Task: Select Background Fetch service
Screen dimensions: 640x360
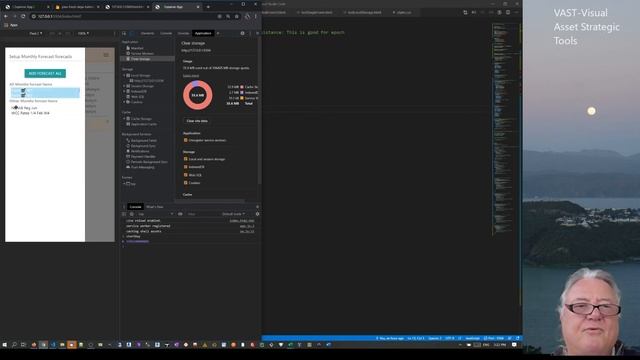Action: click(x=141, y=140)
